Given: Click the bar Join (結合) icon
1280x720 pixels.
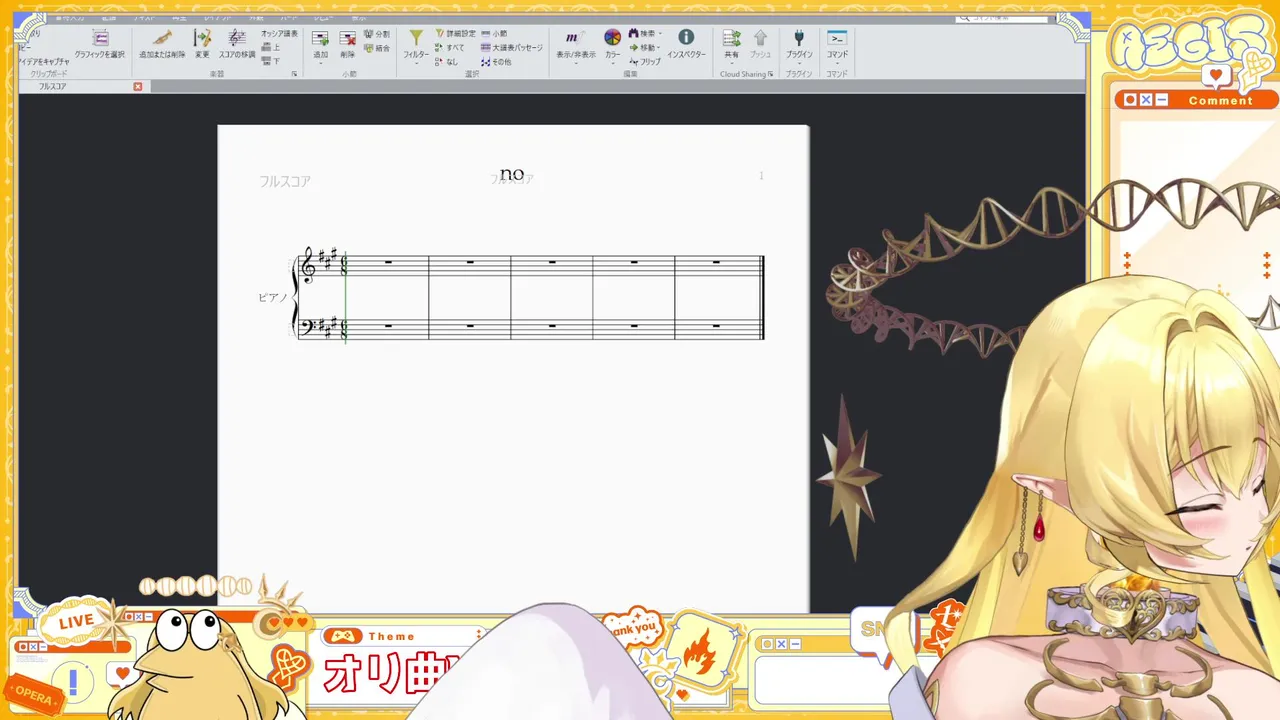Looking at the screenshot, I should tap(377, 48).
